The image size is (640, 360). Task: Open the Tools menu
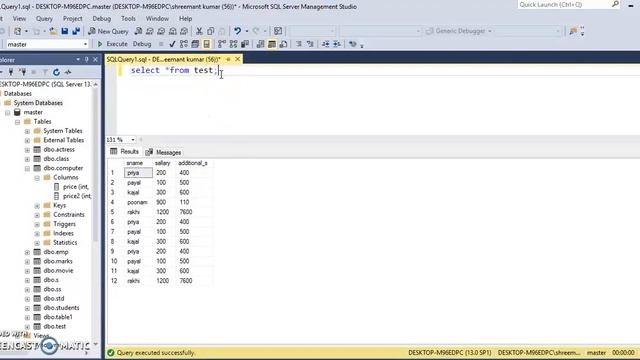click(128, 19)
